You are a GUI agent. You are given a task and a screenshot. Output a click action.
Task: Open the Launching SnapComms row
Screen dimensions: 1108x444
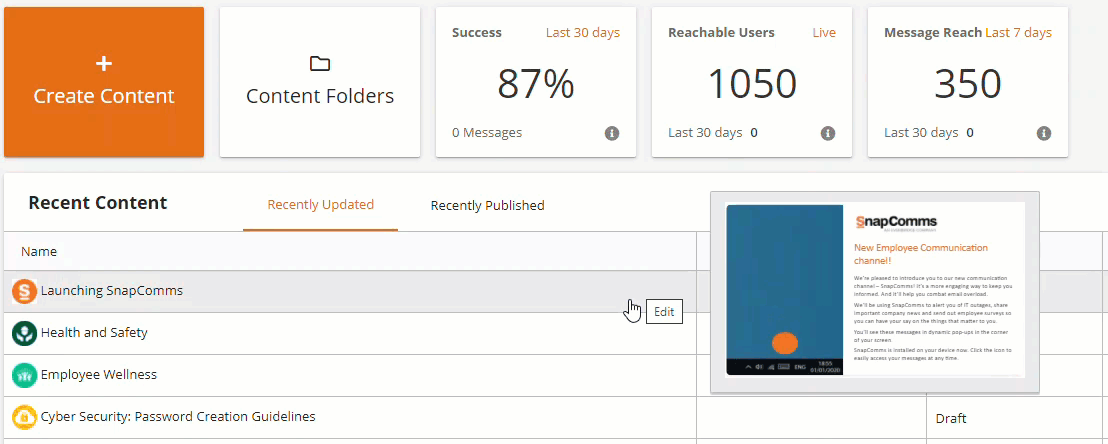coord(350,291)
